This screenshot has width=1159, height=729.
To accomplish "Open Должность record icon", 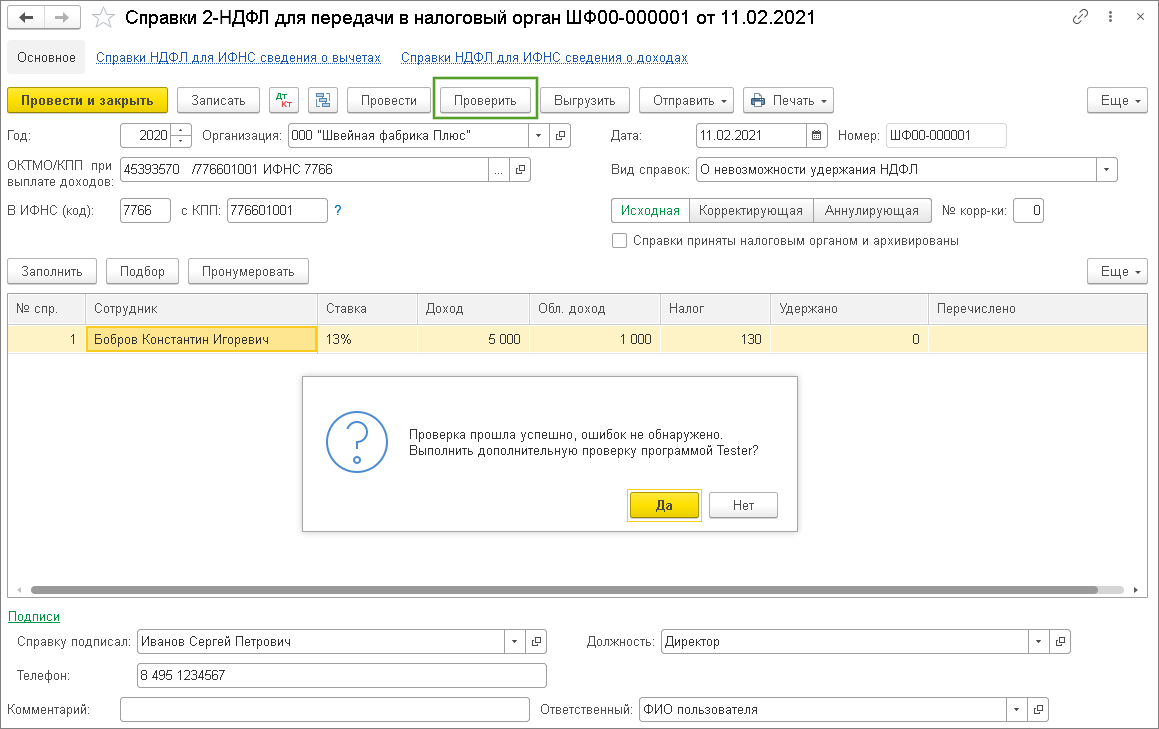I will coord(1060,641).
